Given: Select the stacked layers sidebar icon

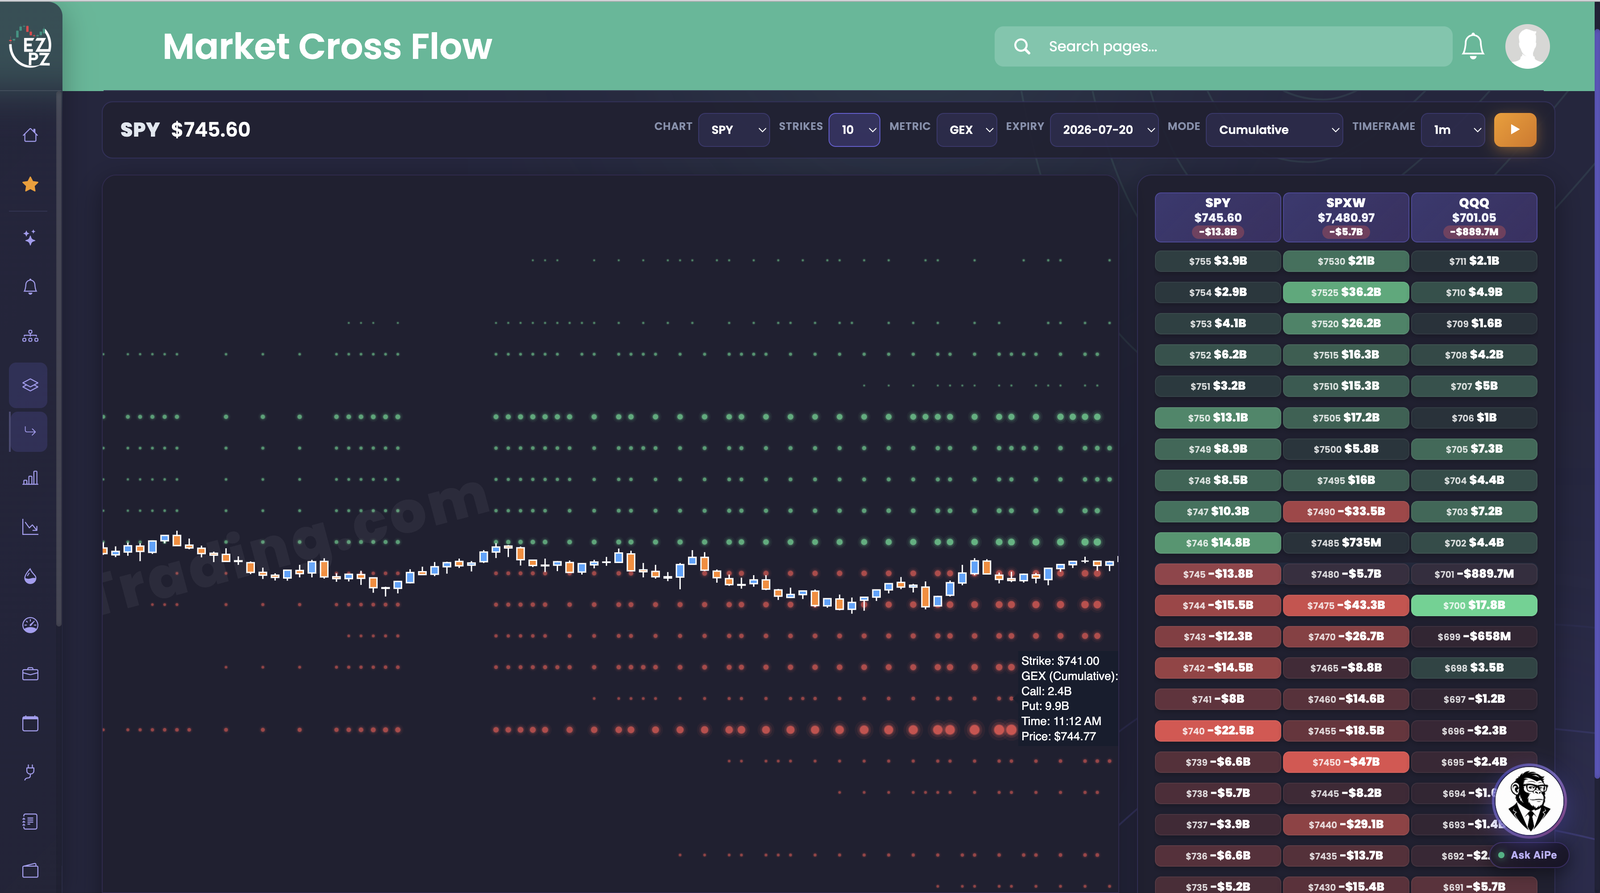Looking at the screenshot, I should [30, 385].
